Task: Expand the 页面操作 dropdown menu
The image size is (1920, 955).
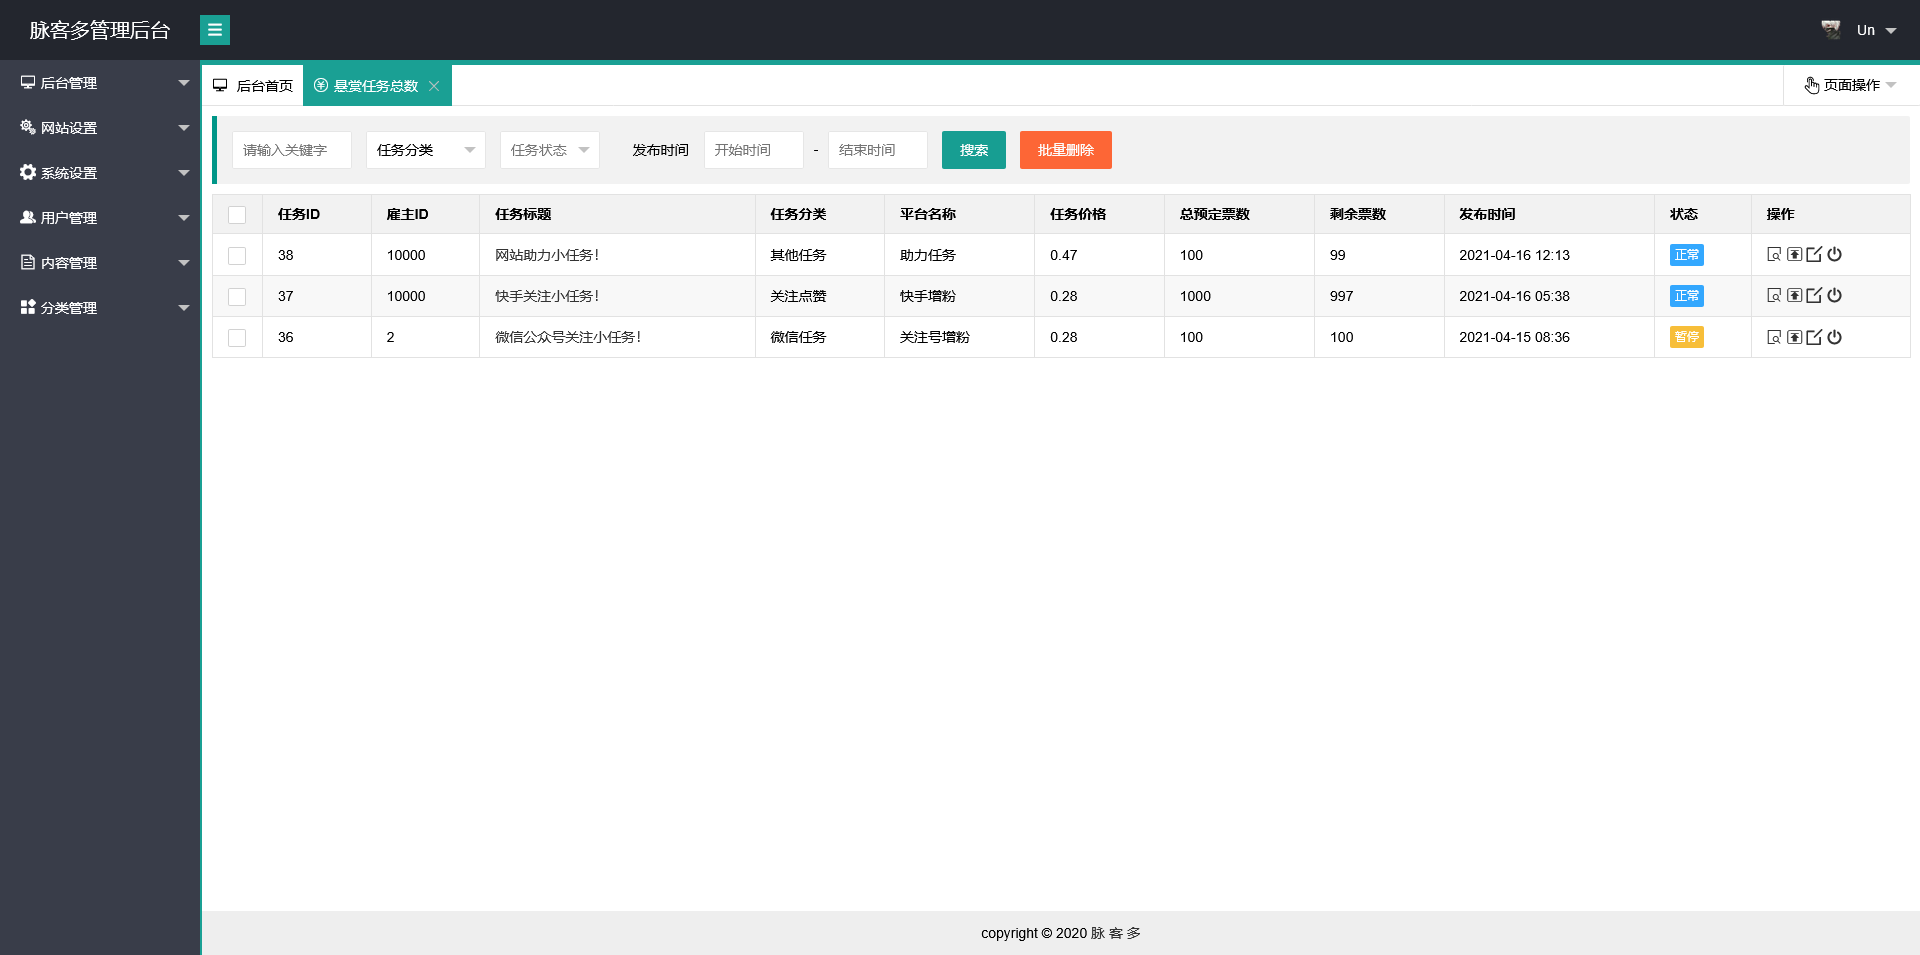Action: [x=1850, y=85]
